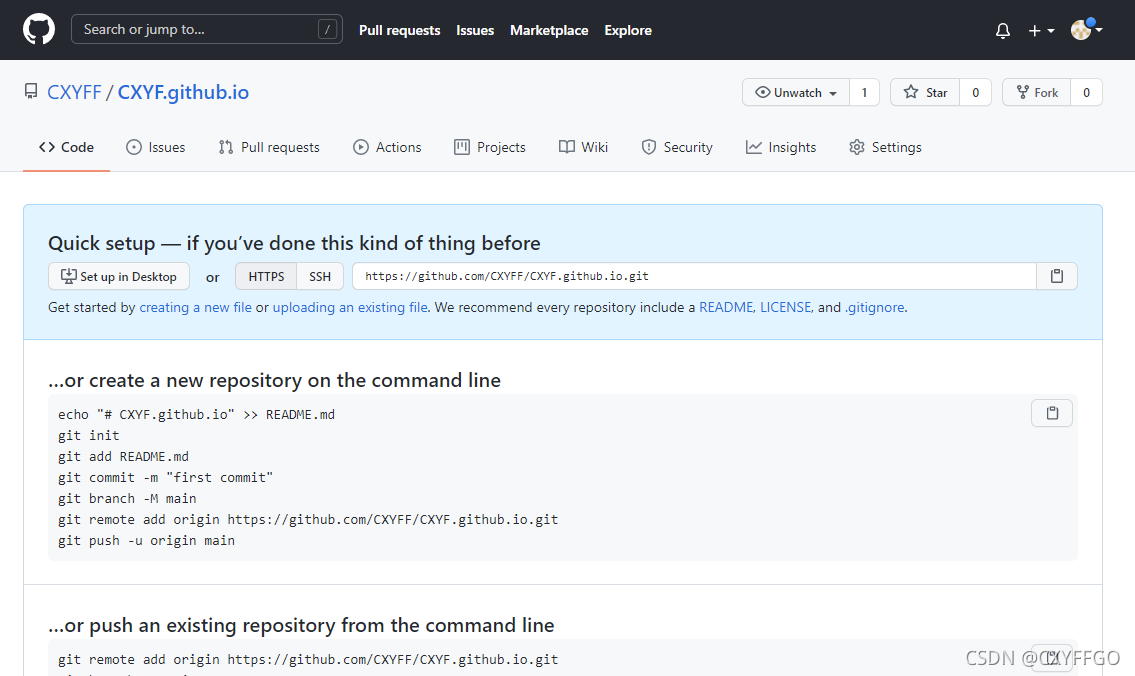Star the repository
Viewport: 1135px width, 676px height.
[x=925, y=93]
